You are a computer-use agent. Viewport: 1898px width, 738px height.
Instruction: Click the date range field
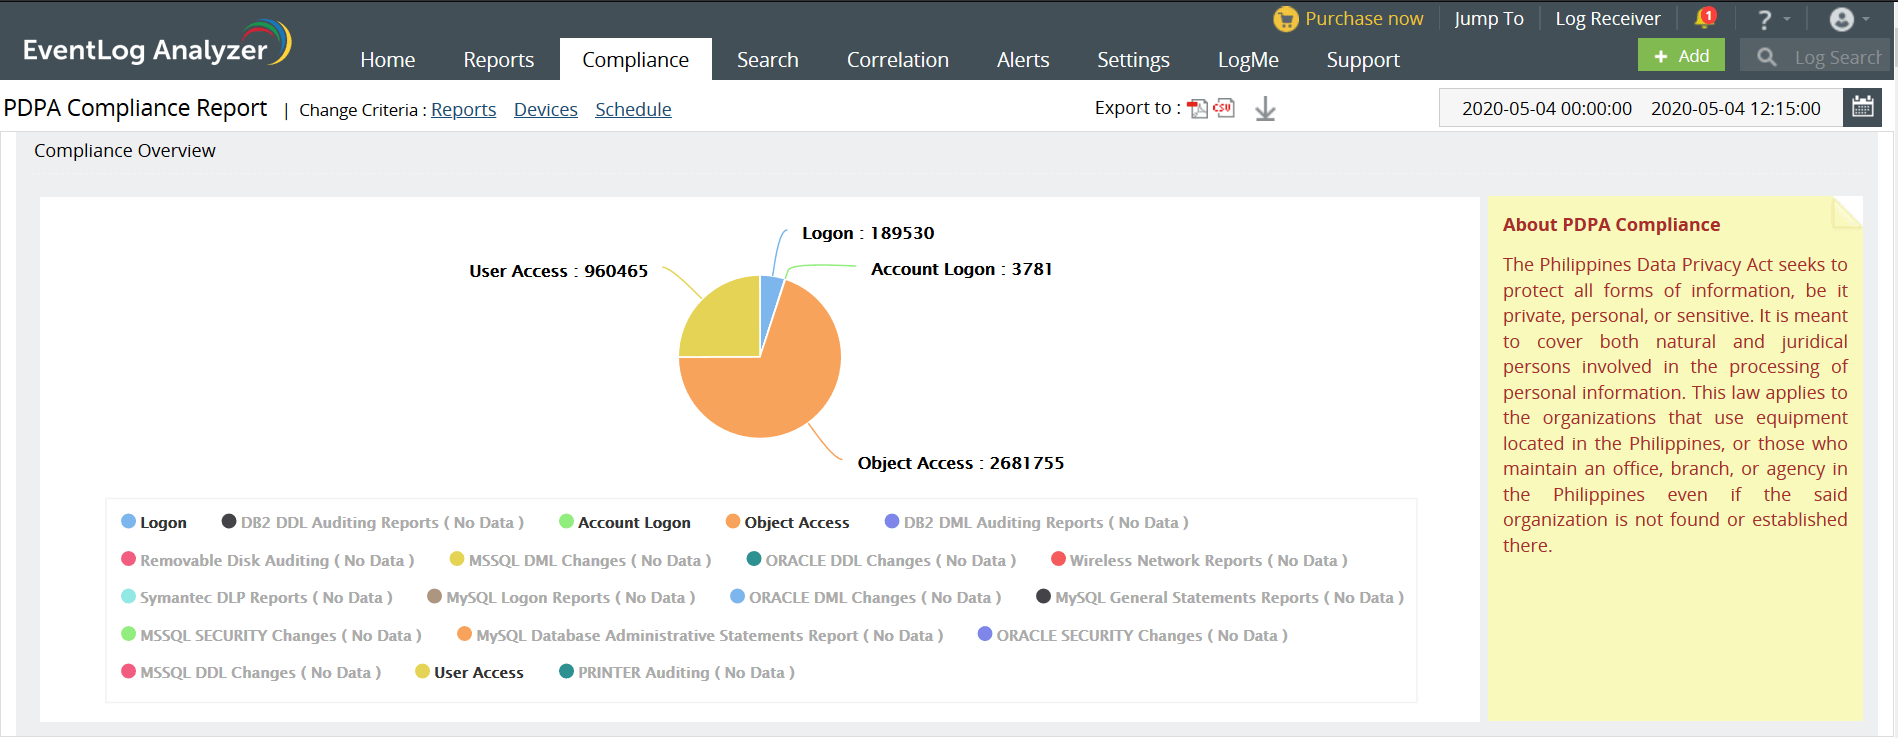coord(1641,108)
